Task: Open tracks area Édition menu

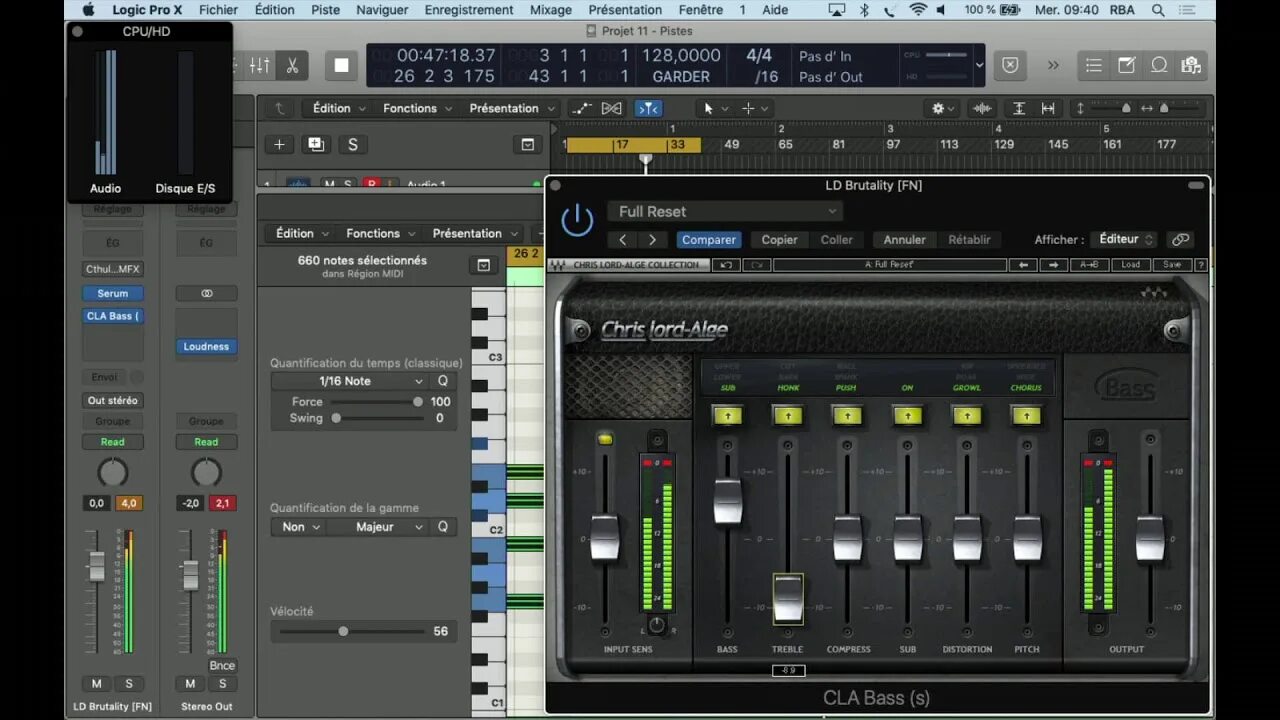Action: point(339,108)
